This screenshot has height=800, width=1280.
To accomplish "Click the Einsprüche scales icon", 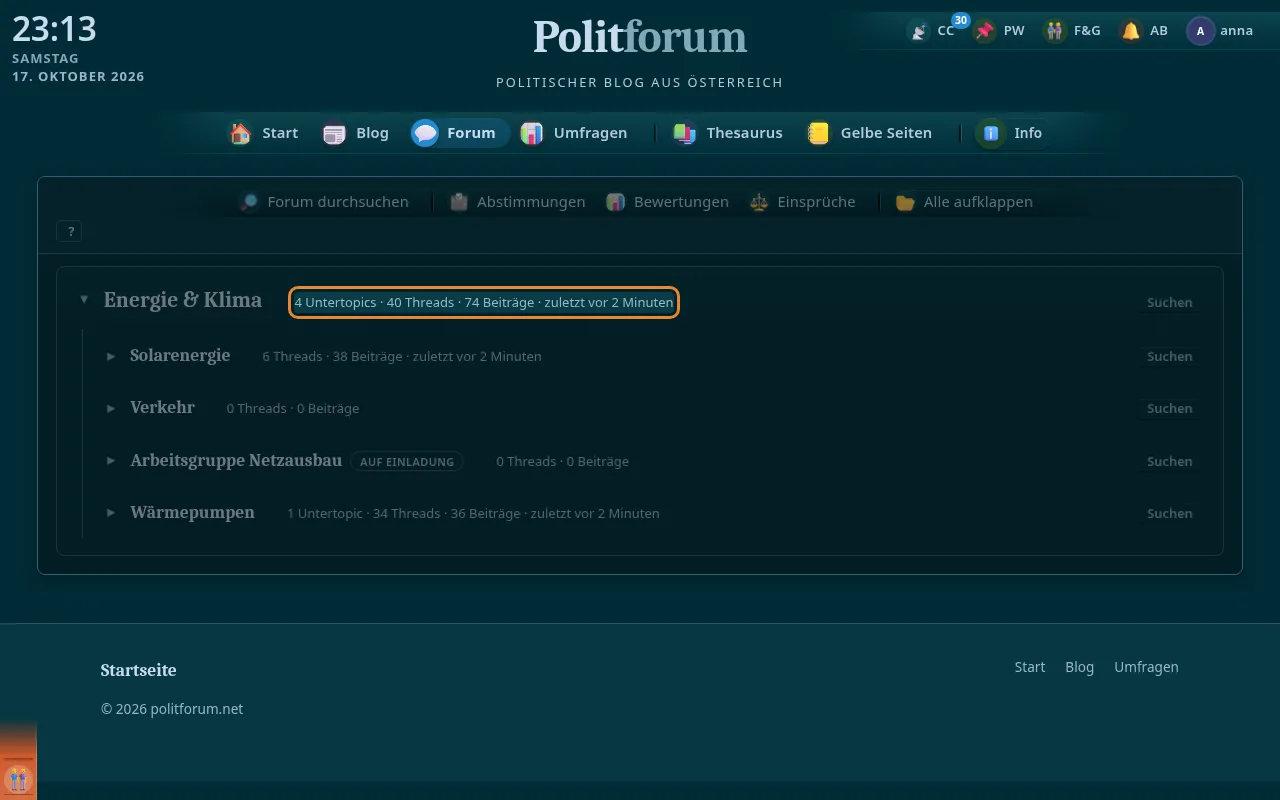I will [x=759, y=202].
